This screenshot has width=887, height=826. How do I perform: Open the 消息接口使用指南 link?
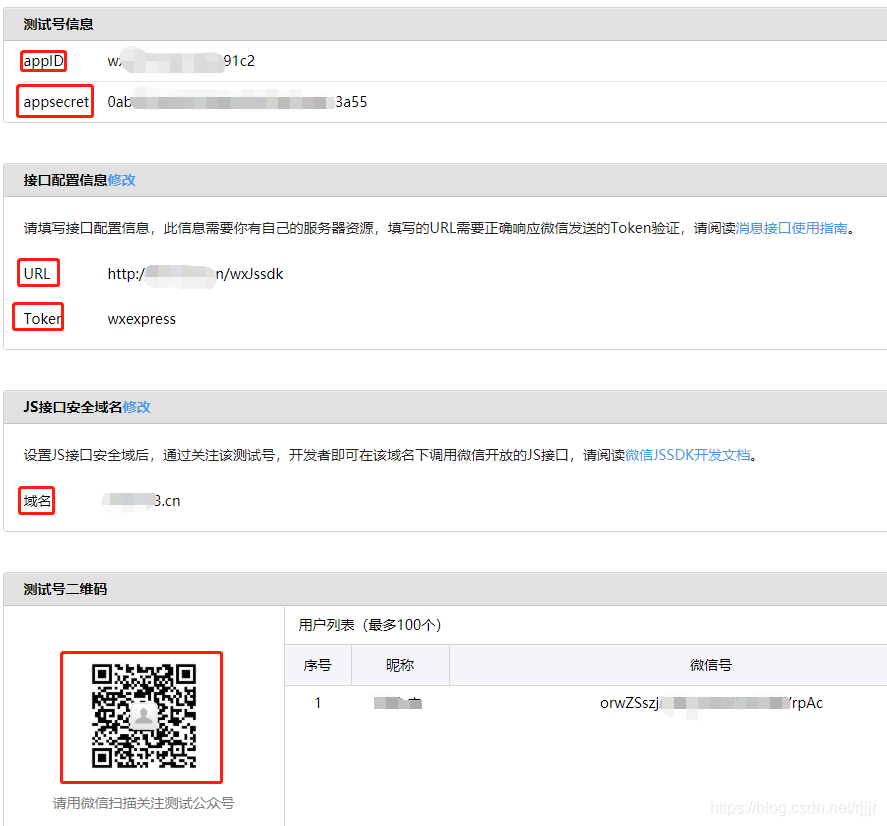click(x=791, y=228)
